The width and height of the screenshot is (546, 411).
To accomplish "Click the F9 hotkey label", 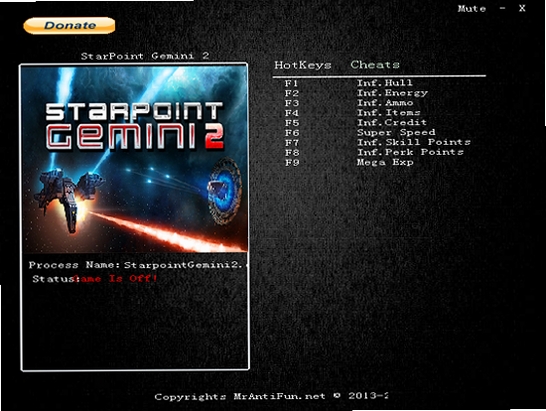I will 292,163.
